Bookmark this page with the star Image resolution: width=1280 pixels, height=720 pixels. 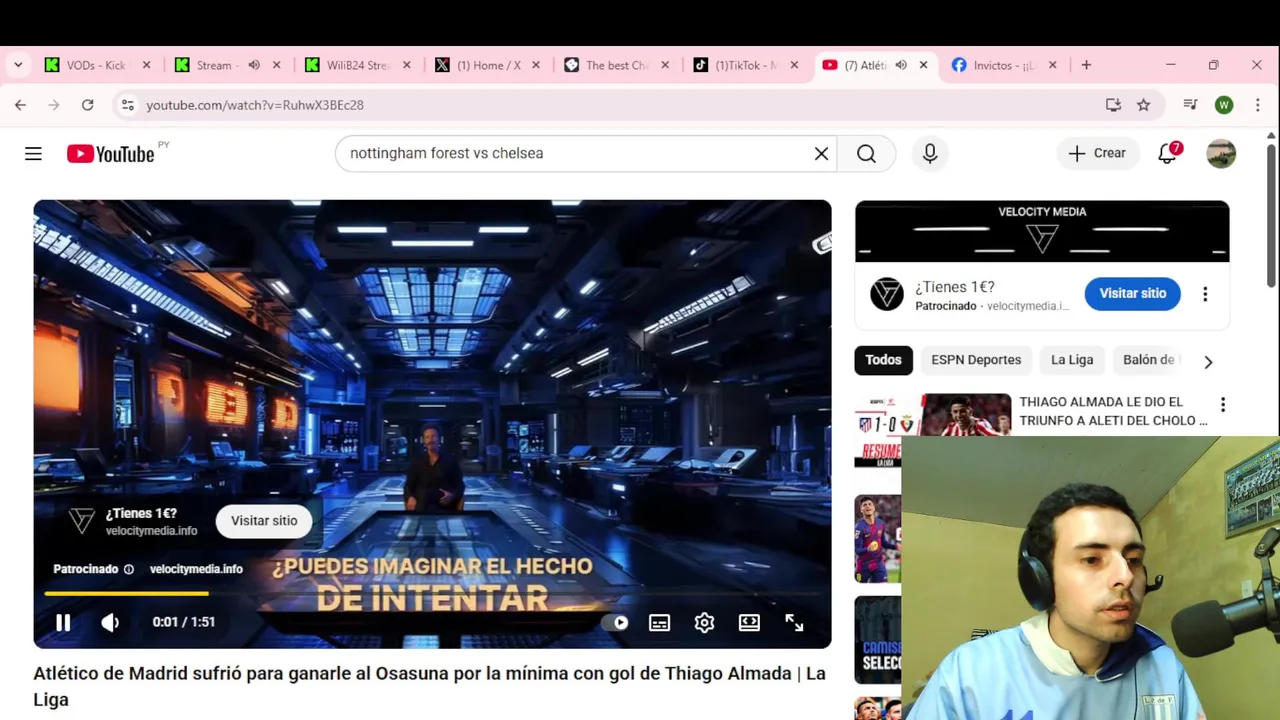click(1144, 105)
